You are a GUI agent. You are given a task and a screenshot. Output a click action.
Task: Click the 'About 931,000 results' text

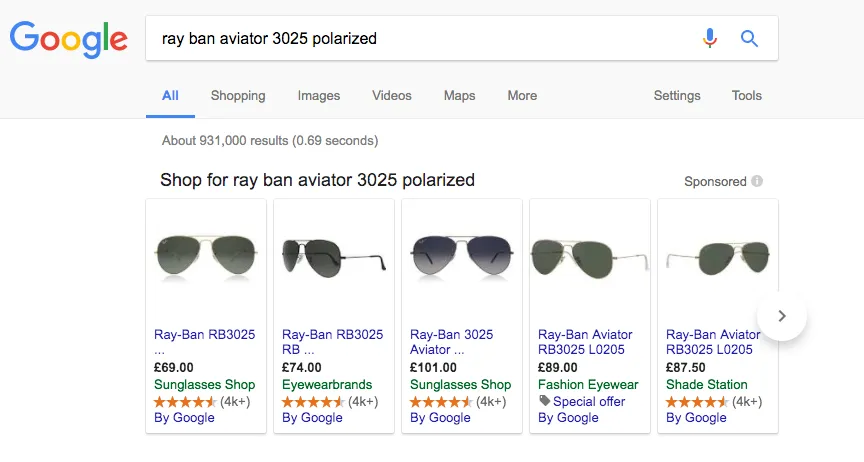270,141
